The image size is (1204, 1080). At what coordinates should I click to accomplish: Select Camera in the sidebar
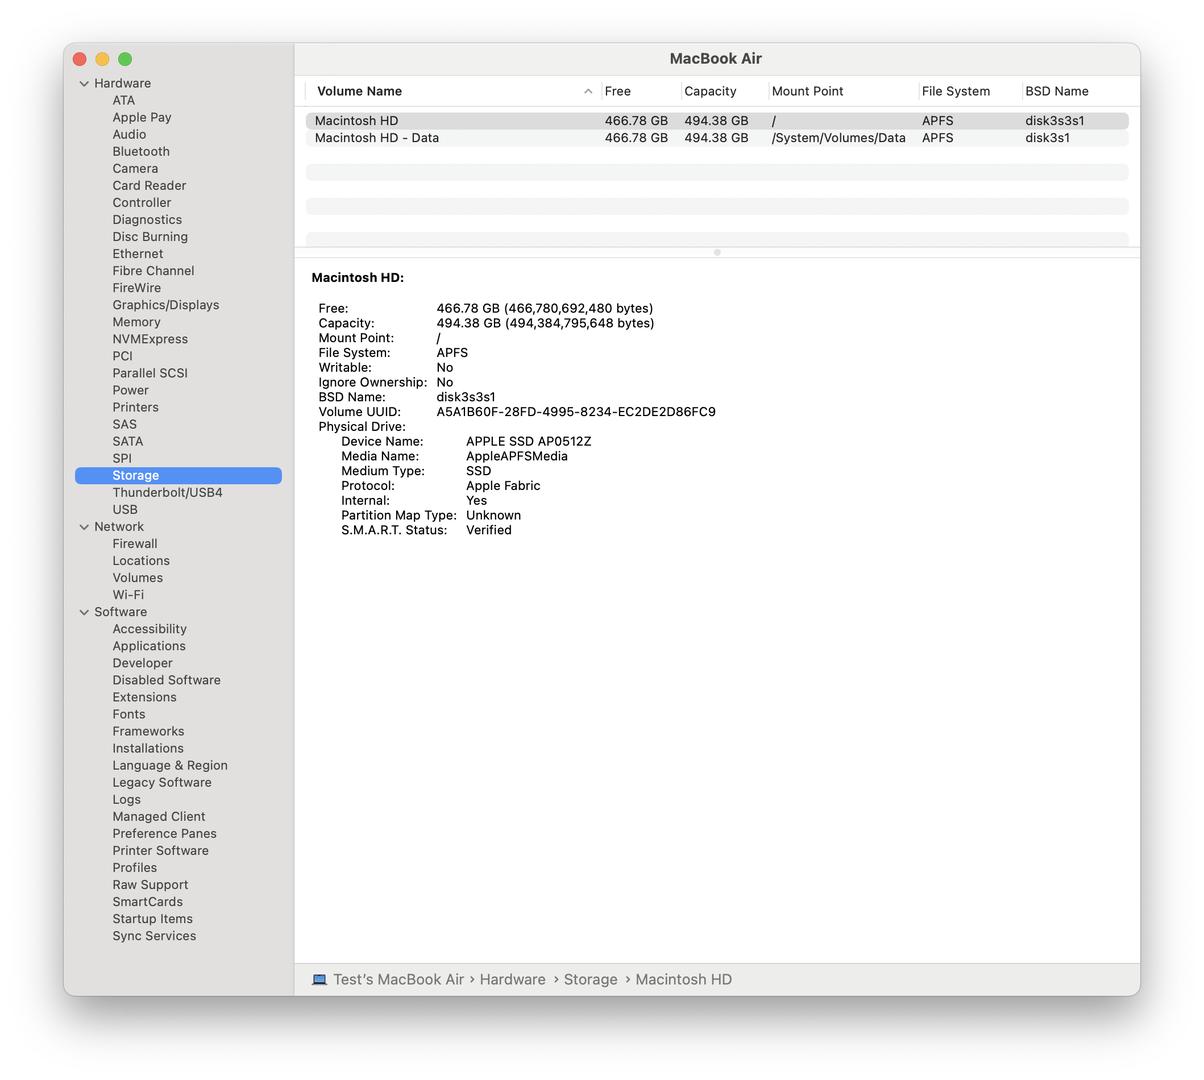(135, 169)
